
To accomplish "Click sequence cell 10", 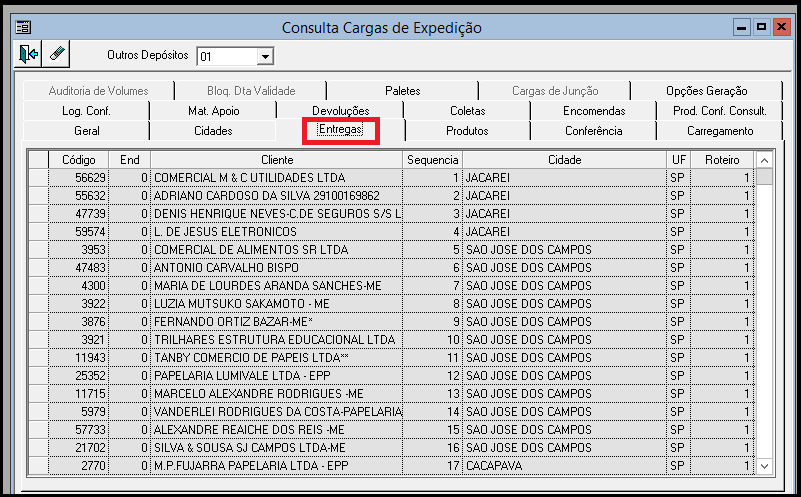I will [433, 340].
